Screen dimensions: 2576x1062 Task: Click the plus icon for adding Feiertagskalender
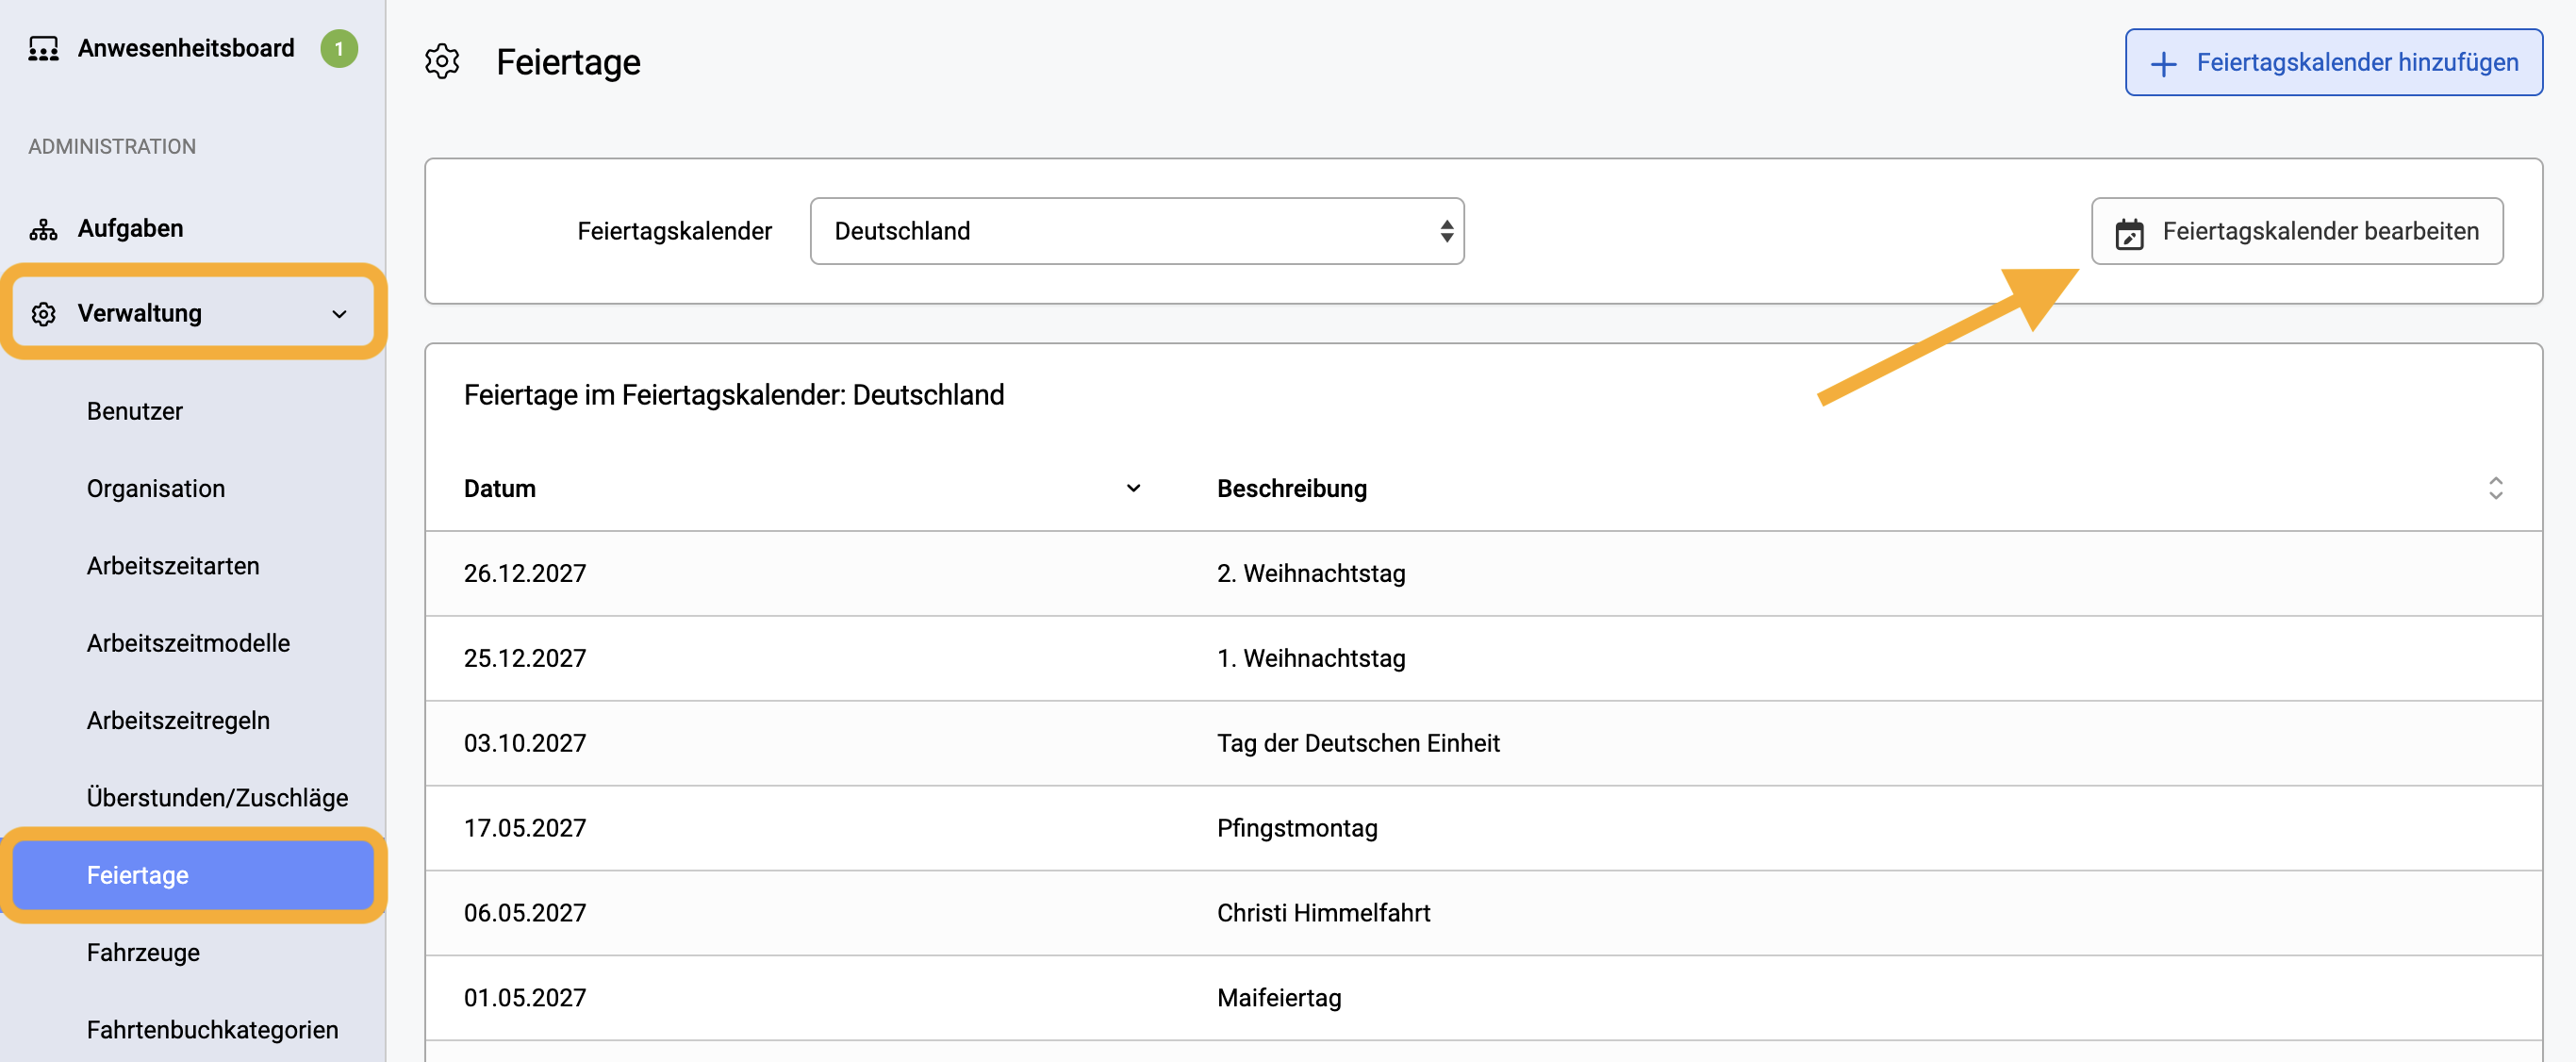pyautogui.click(x=2163, y=64)
